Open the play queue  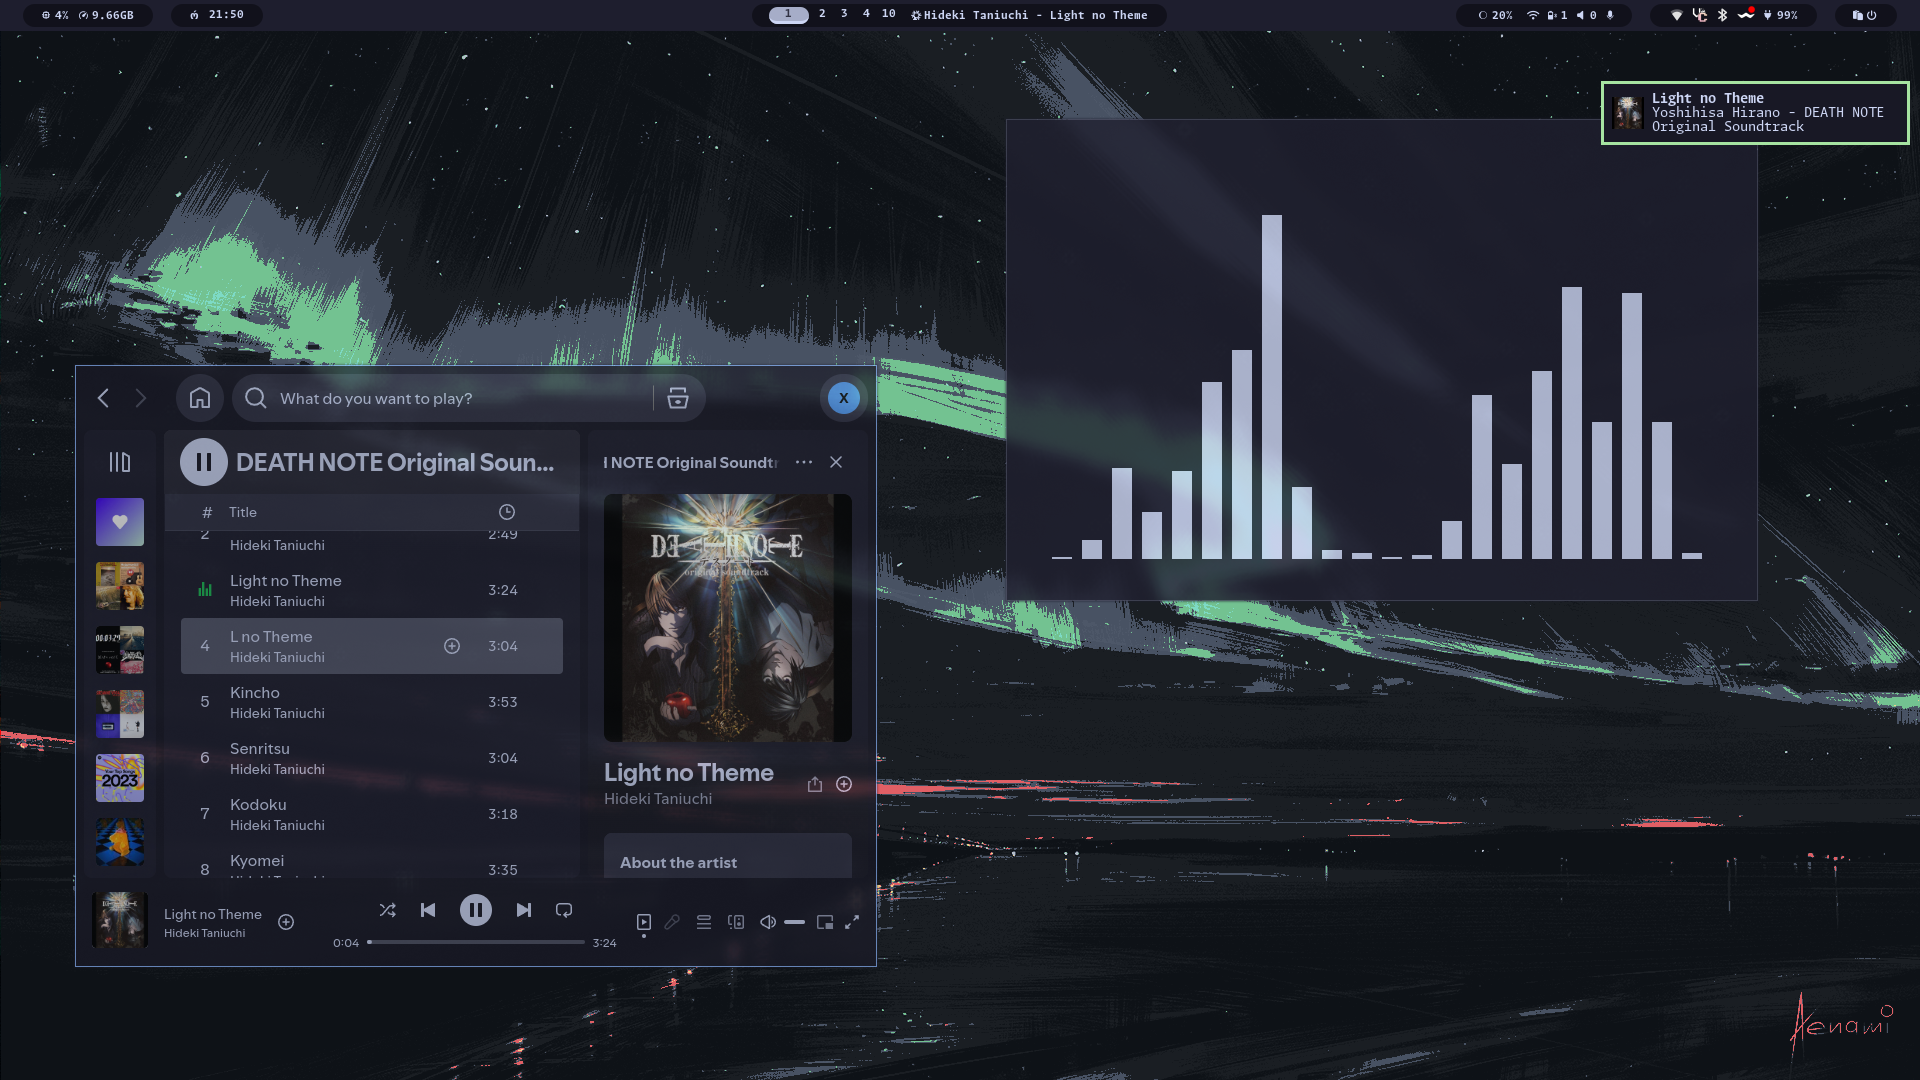pos(704,922)
